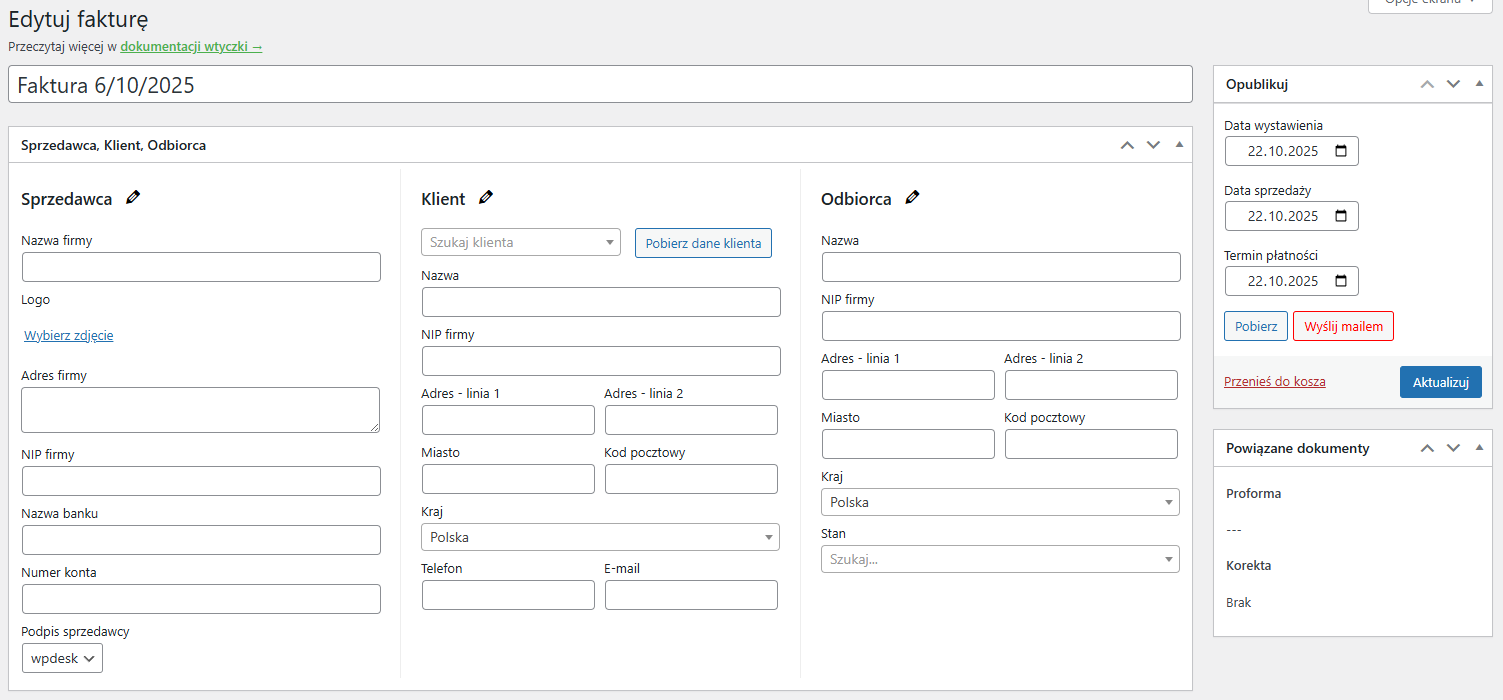Move Powiązane dokumenty panel down with arrow
1503x700 pixels.
1453,448
